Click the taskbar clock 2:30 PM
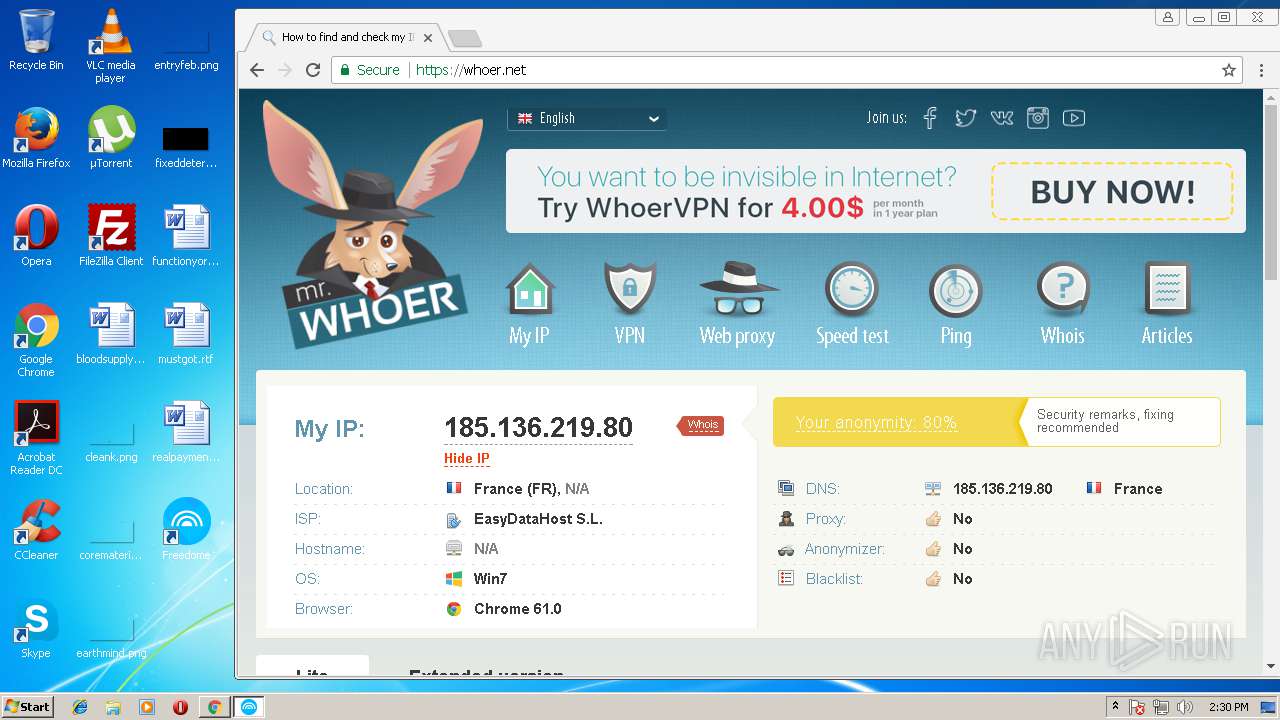Image resolution: width=1280 pixels, height=720 pixels. click(1228, 707)
